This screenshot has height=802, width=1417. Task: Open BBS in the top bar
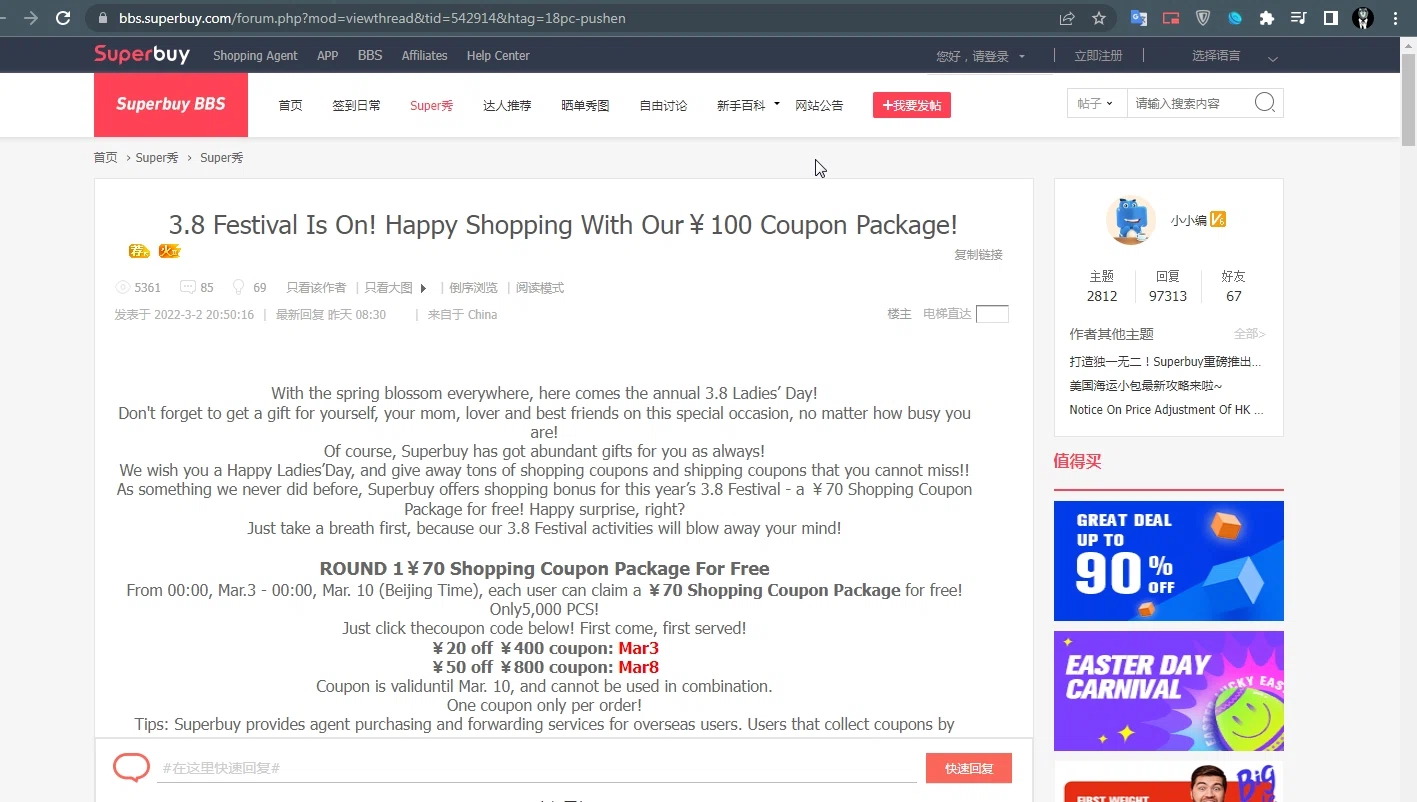point(370,56)
